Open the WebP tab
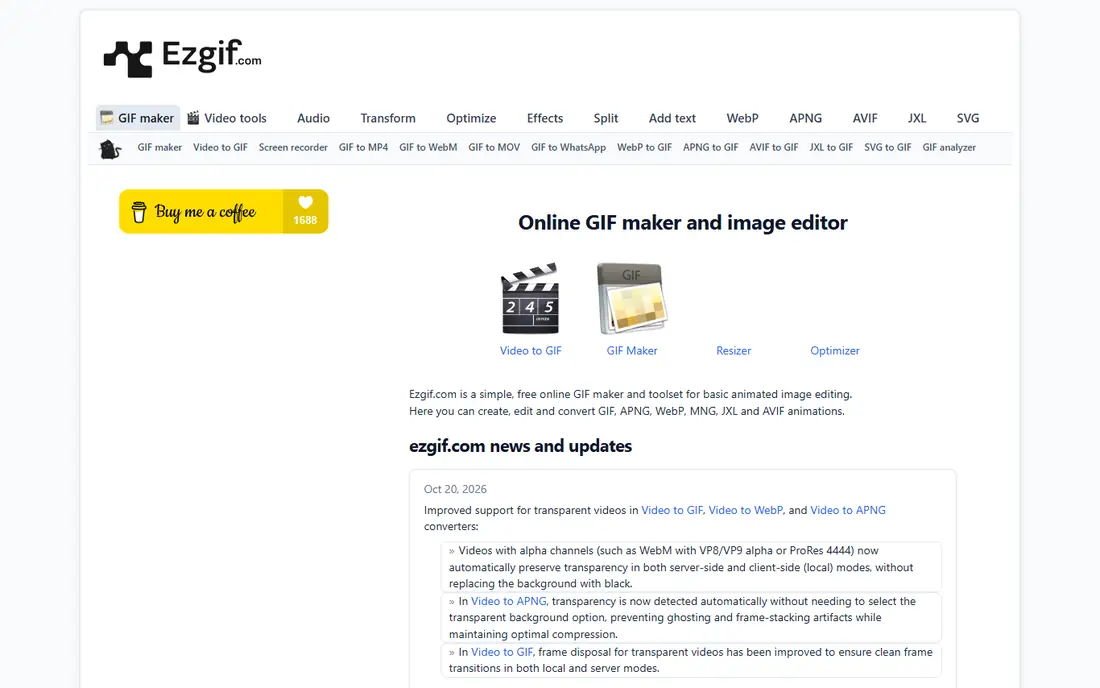The width and height of the screenshot is (1100, 688). 742,118
